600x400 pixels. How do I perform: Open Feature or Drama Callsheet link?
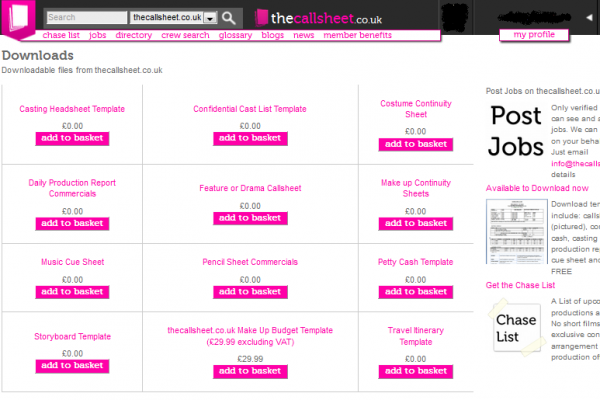pos(250,188)
